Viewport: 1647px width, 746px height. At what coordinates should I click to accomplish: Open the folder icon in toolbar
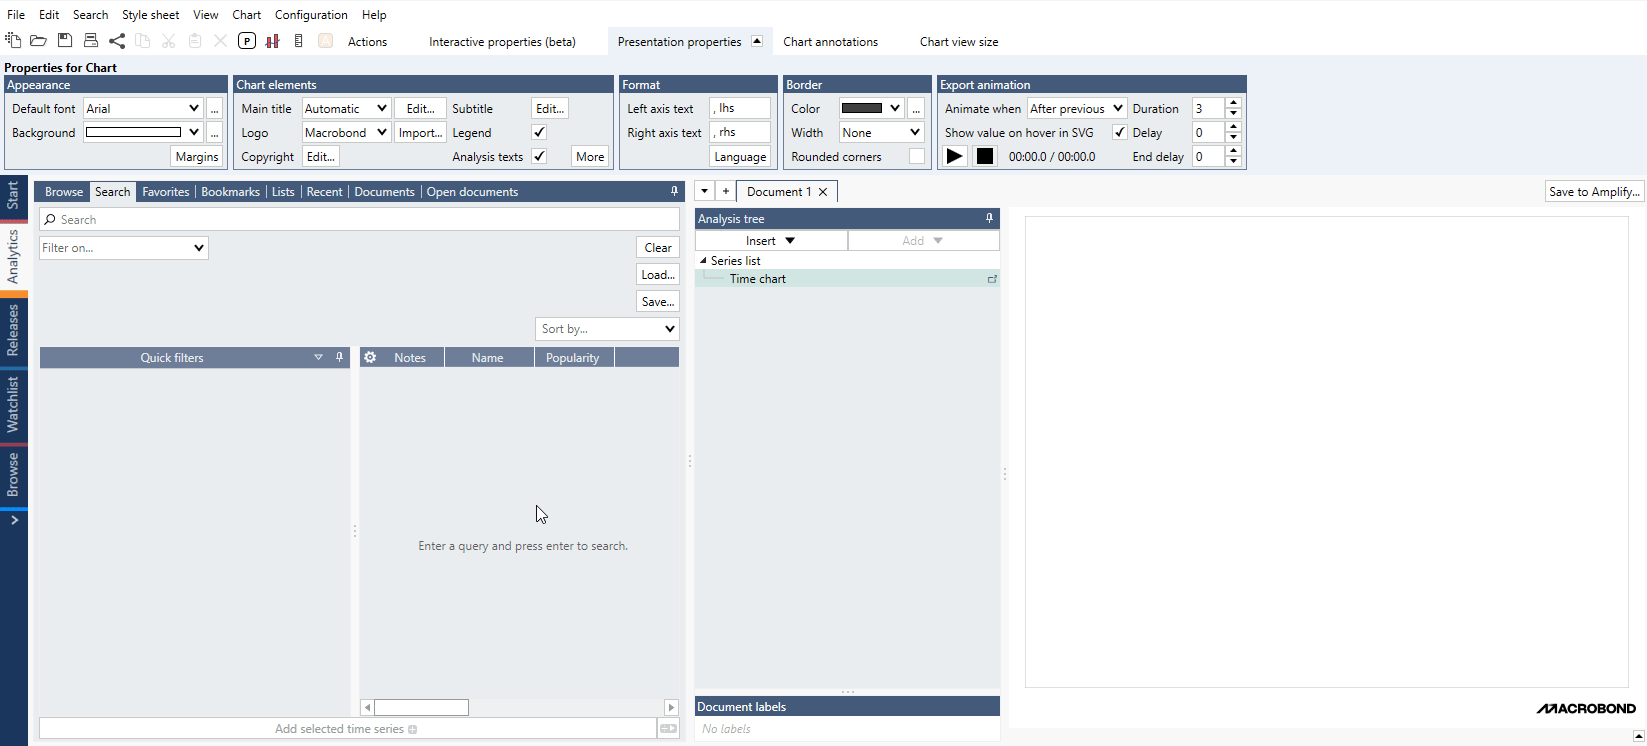[38, 41]
